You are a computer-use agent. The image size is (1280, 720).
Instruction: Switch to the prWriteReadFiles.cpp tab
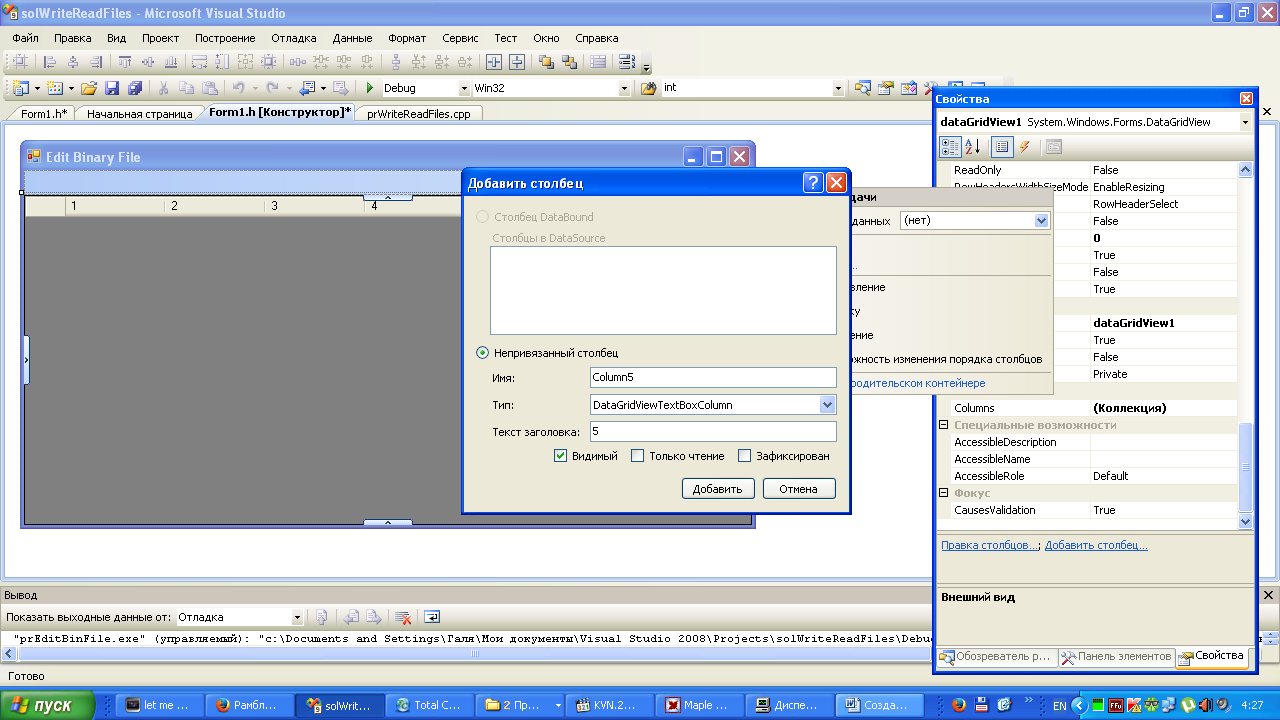pyautogui.click(x=418, y=114)
